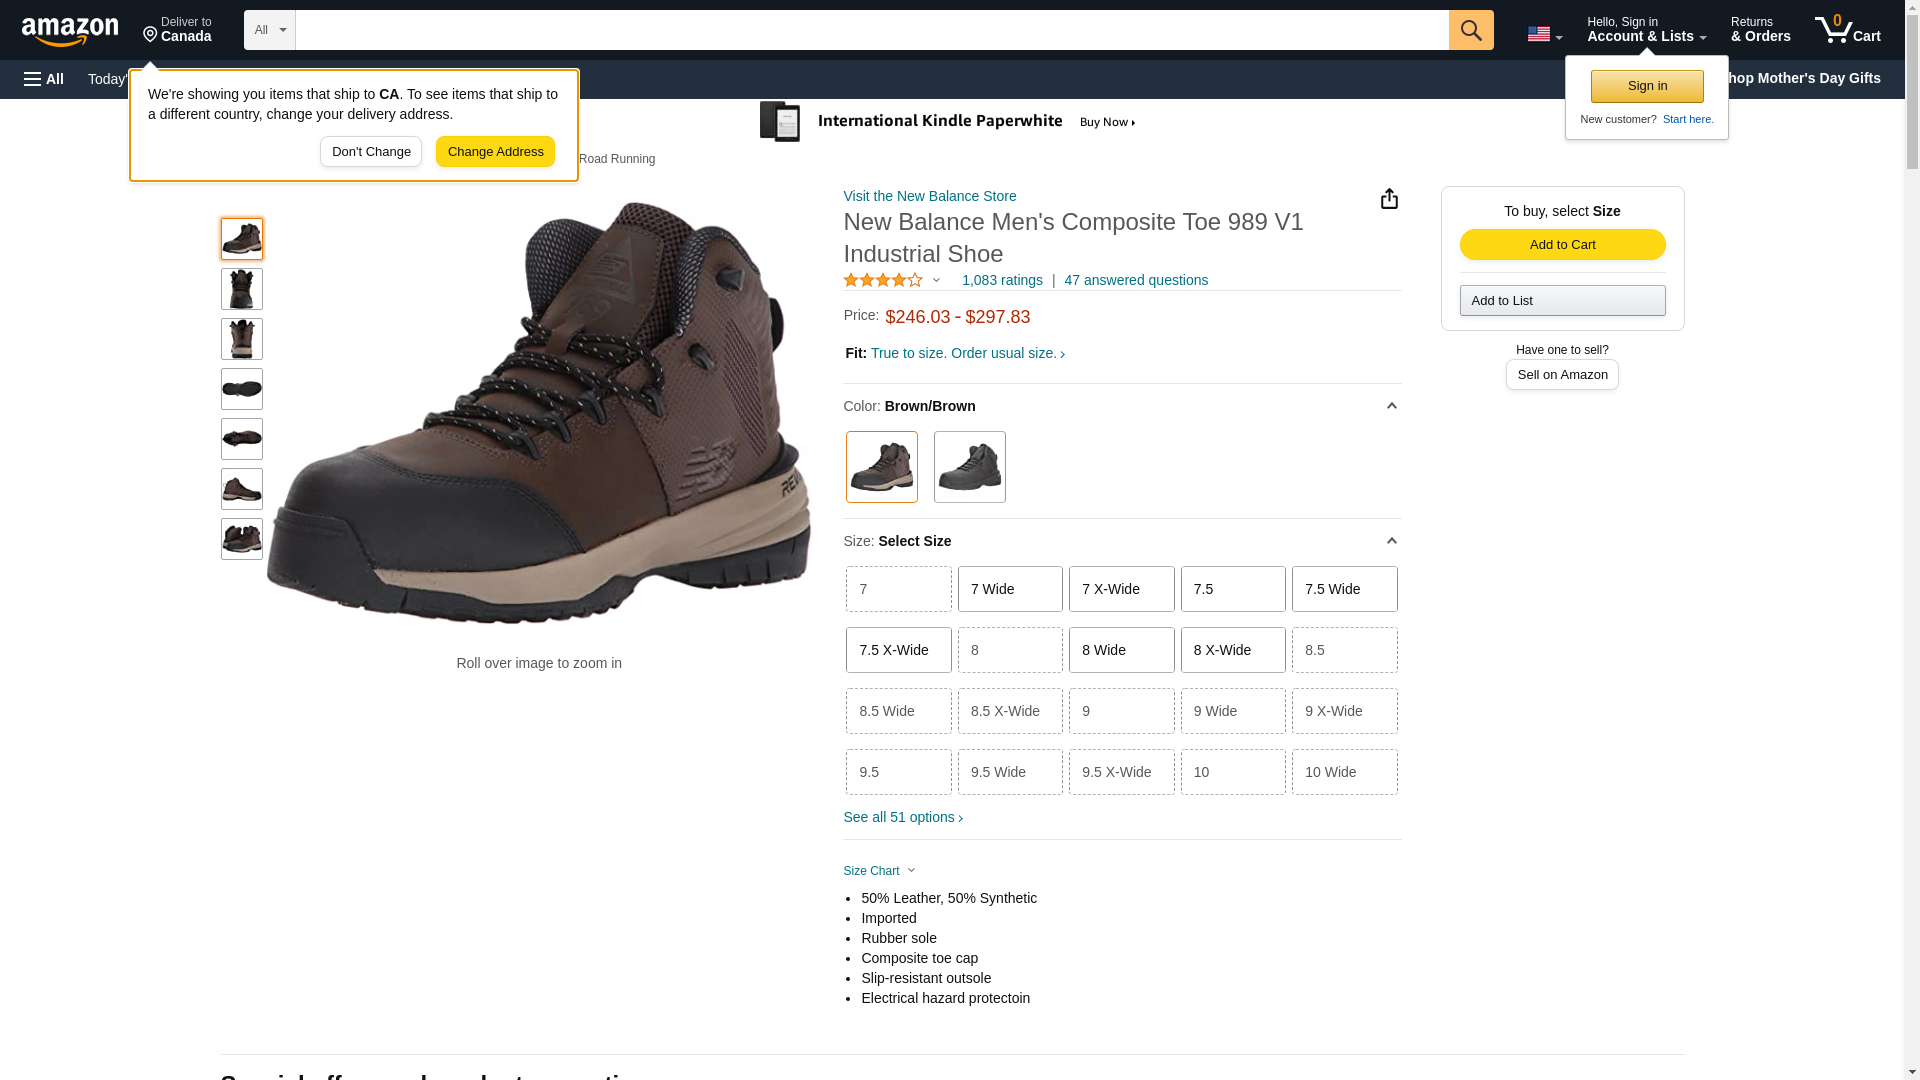
Task: Choose size 7 X-Wide
Action: tap(1121, 589)
